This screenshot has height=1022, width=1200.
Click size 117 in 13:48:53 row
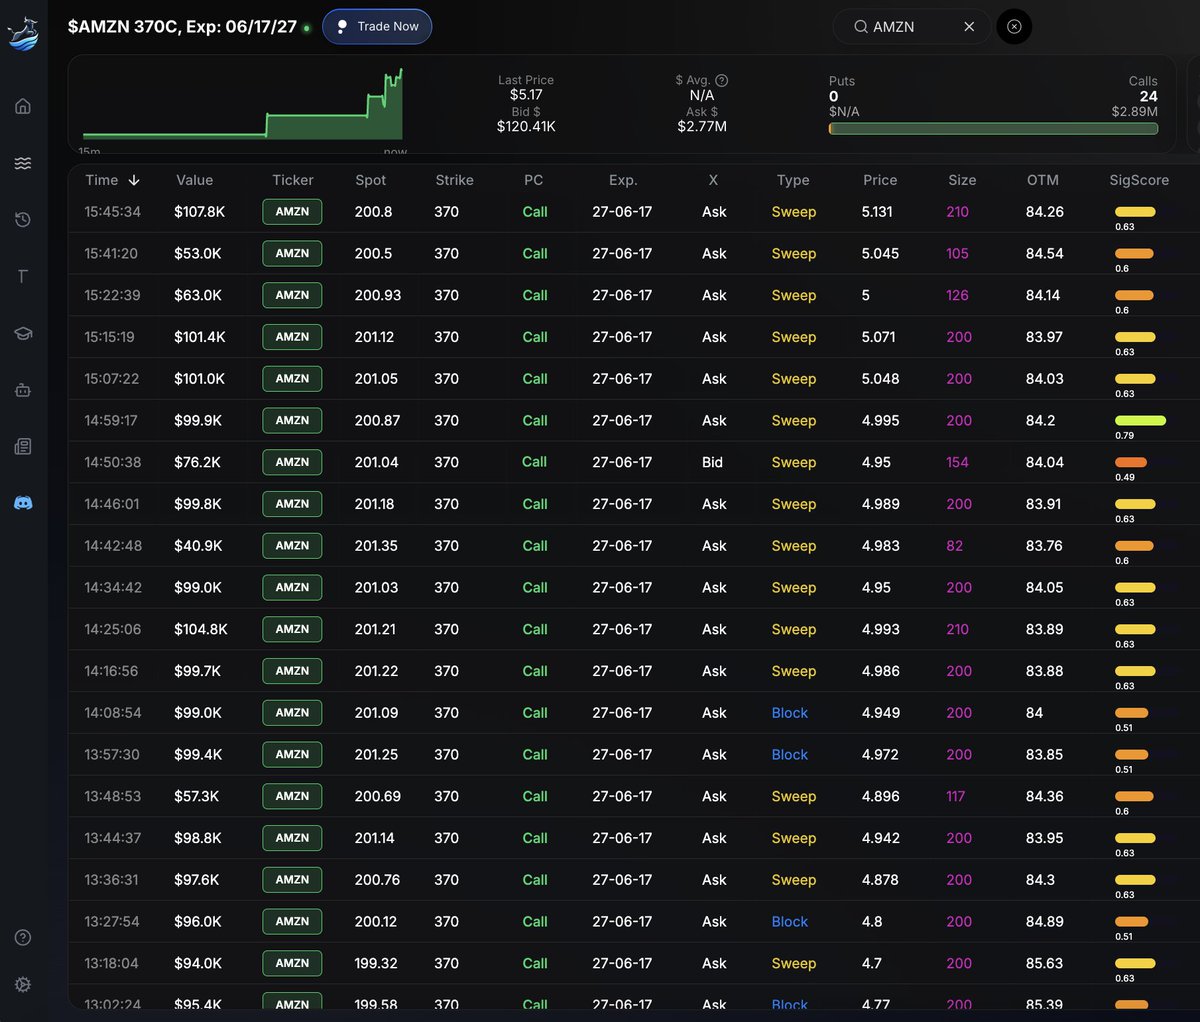(x=956, y=796)
